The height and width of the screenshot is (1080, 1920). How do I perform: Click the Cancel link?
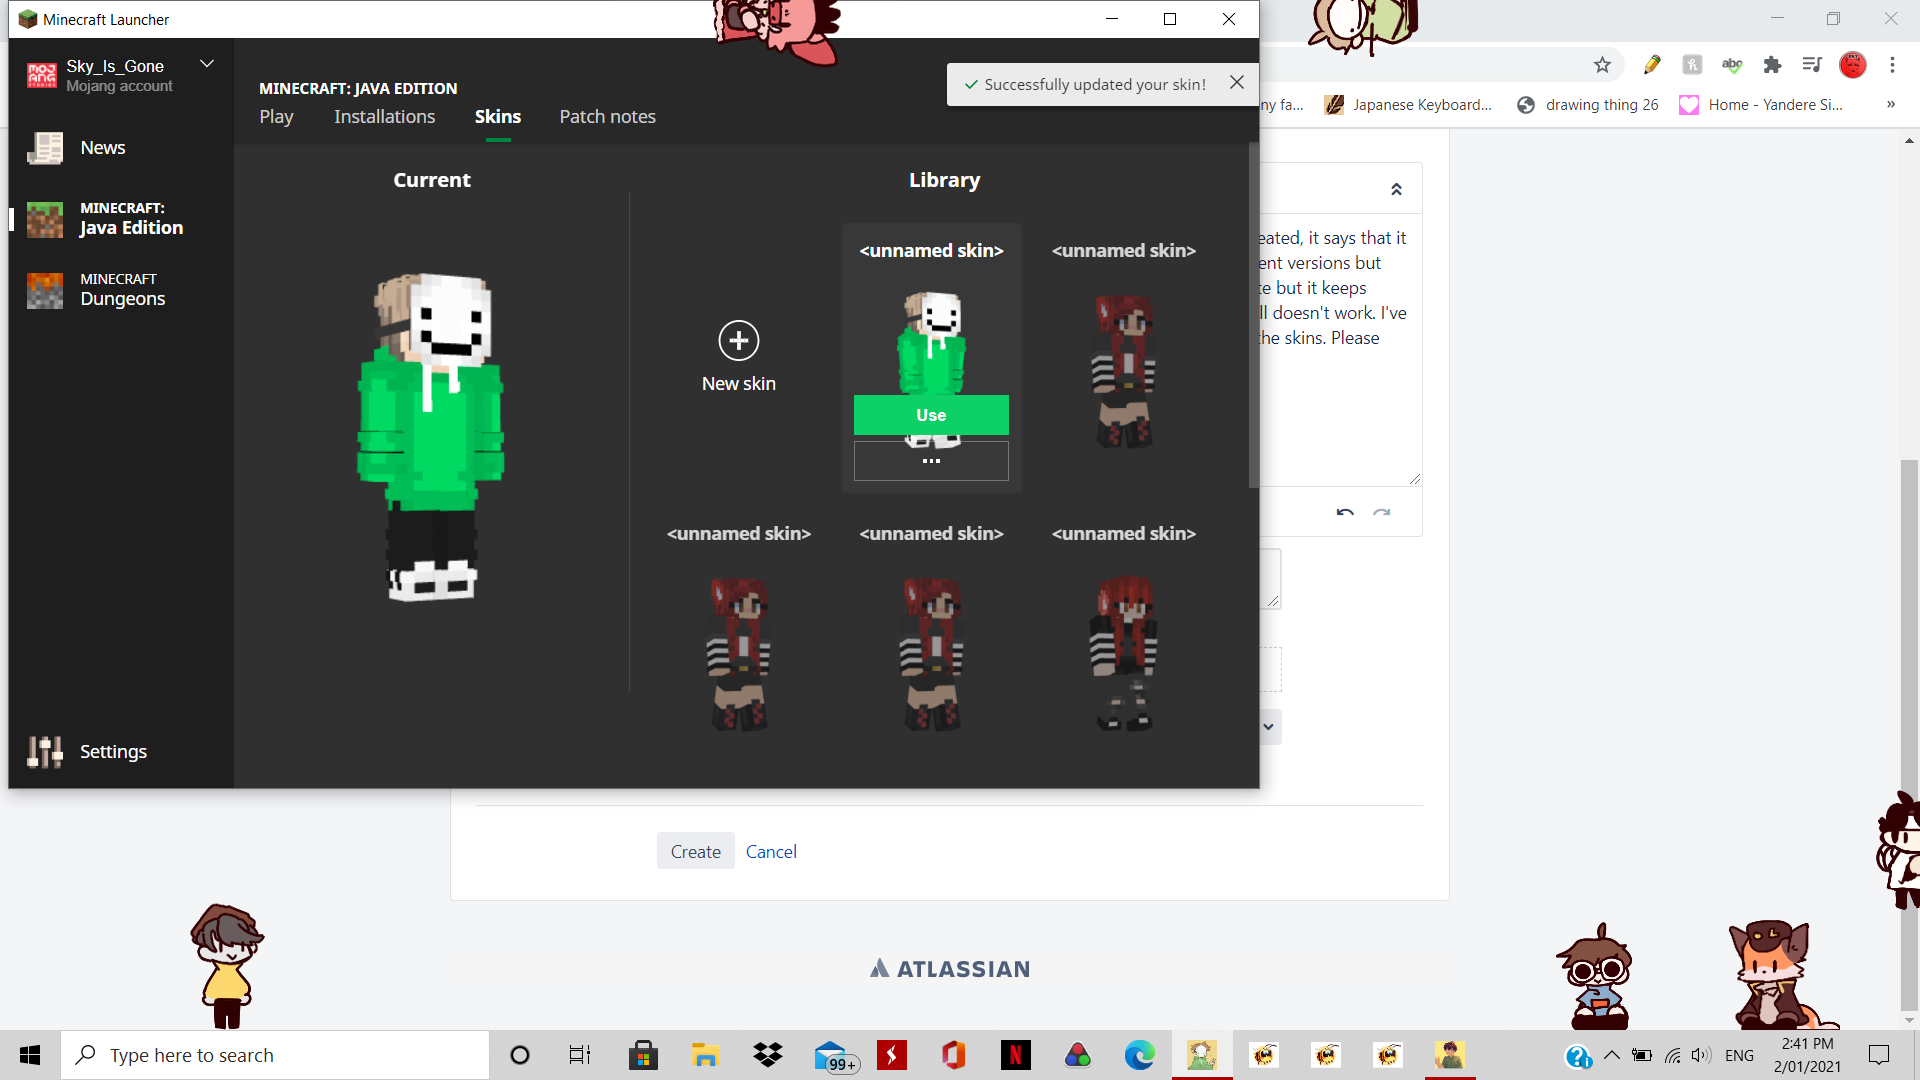click(x=771, y=851)
